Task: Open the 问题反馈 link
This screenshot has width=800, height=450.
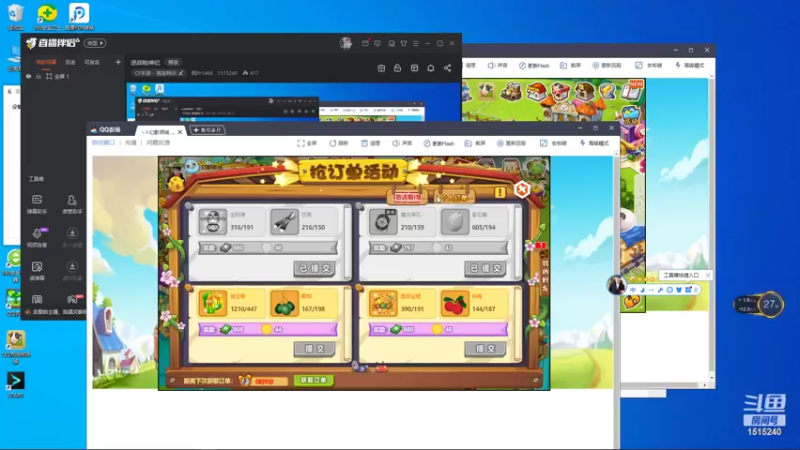Action: pyautogui.click(x=158, y=143)
